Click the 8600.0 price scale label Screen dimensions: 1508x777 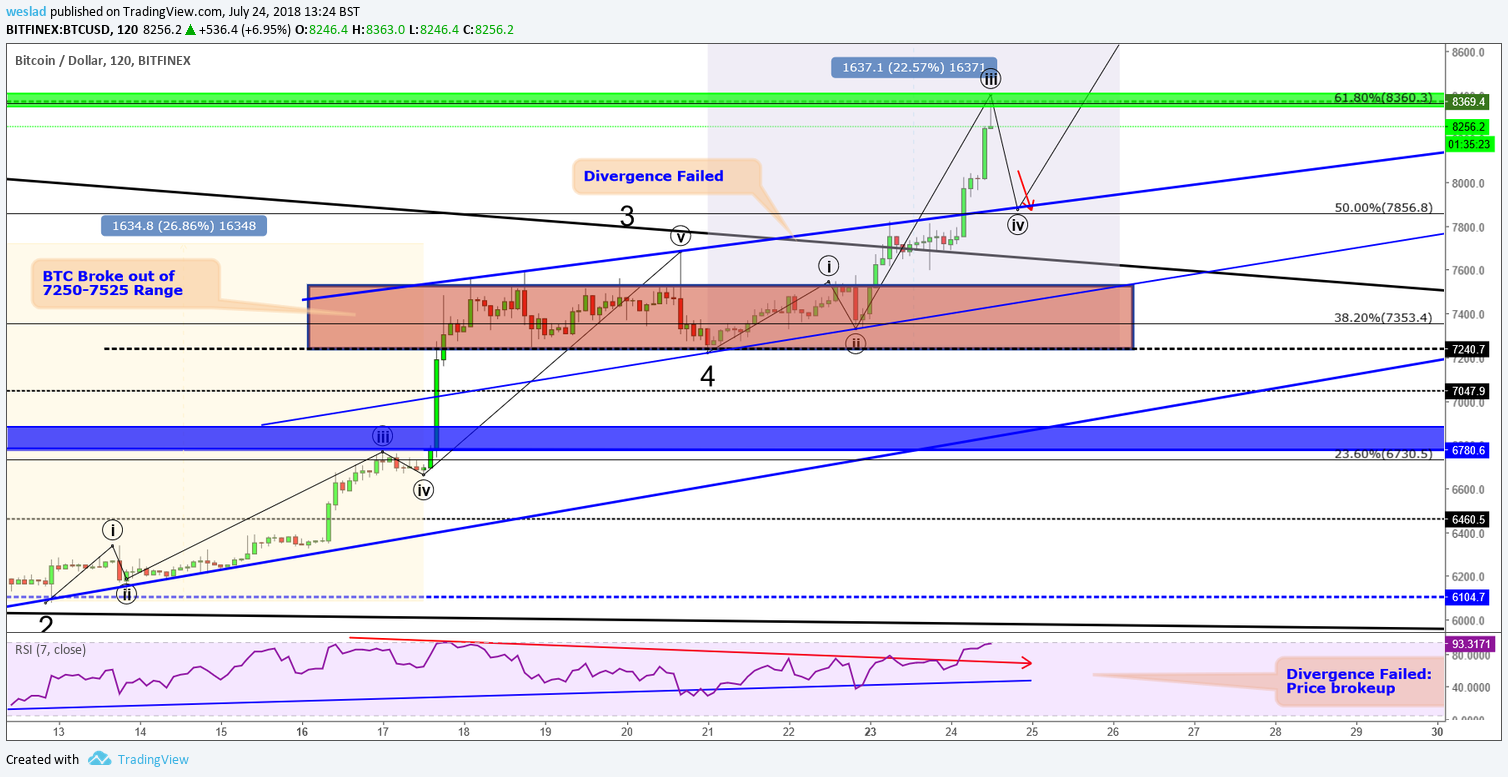tap(1468, 52)
